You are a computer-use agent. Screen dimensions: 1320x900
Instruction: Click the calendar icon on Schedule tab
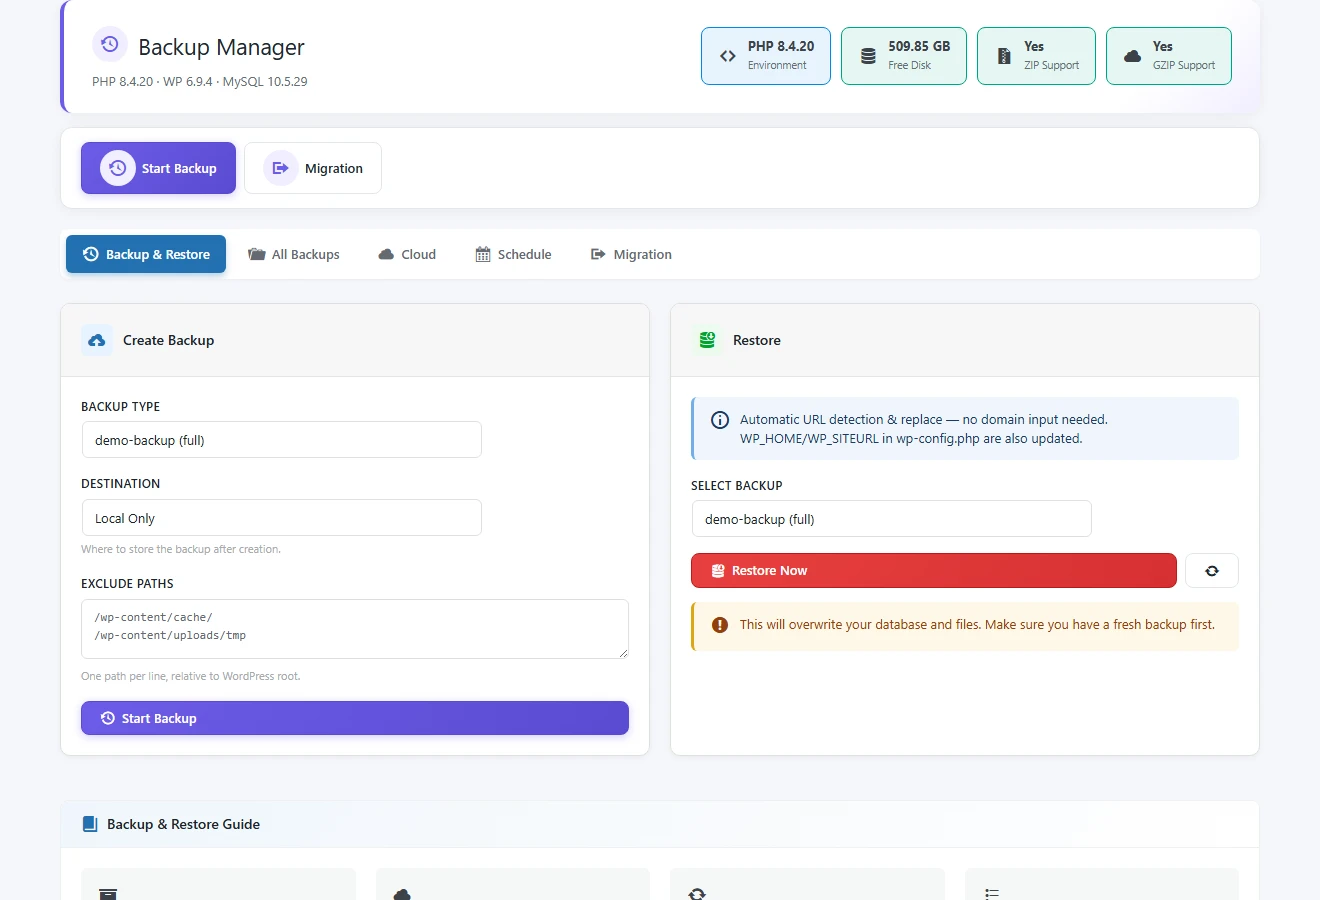483,254
